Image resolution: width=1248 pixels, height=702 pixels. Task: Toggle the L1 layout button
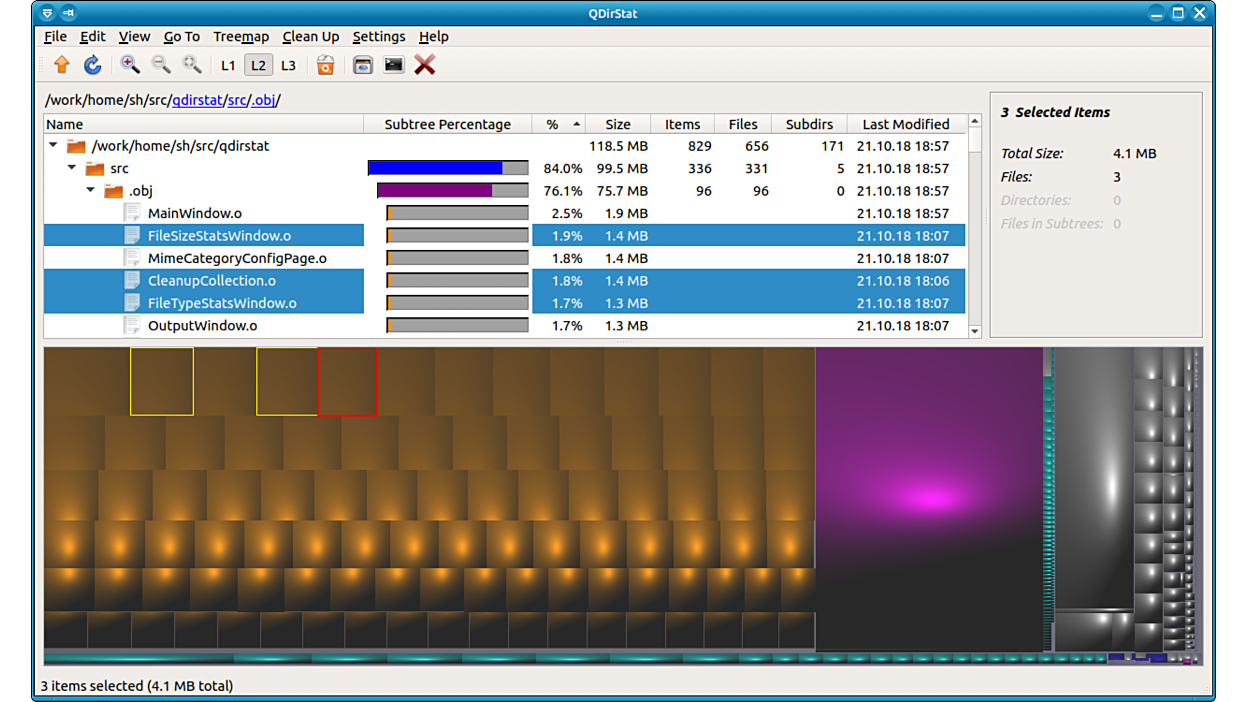228,65
